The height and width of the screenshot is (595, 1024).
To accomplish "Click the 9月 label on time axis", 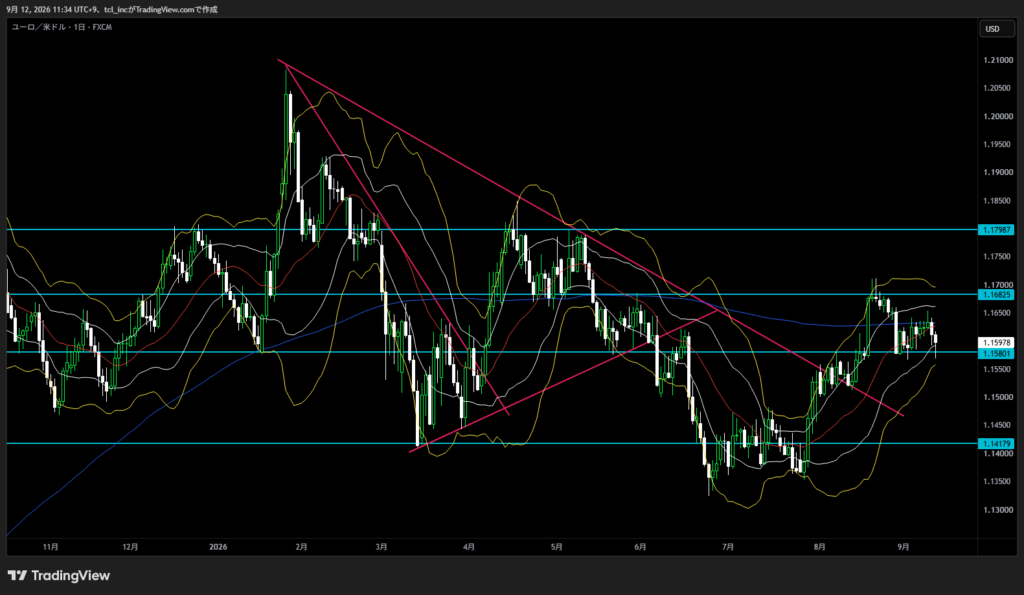I will click(x=903, y=547).
